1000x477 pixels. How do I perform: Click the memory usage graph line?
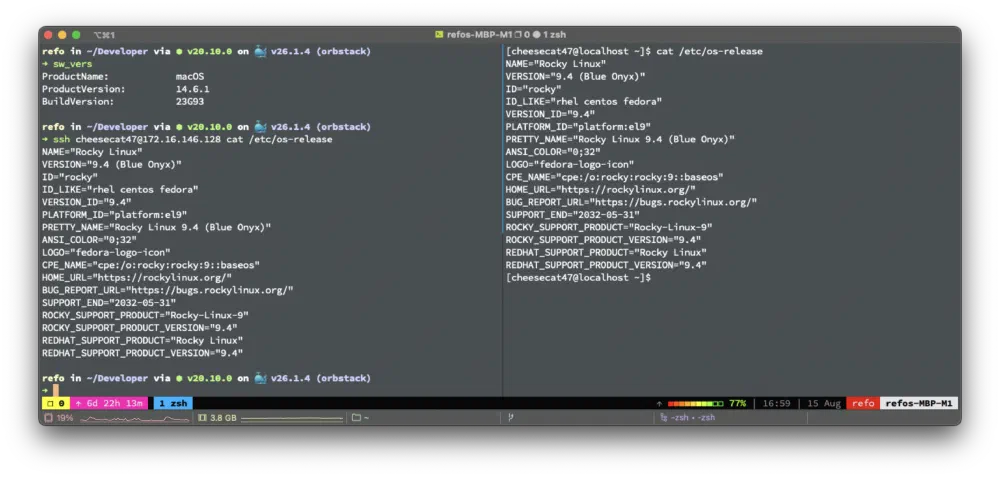point(290,418)
